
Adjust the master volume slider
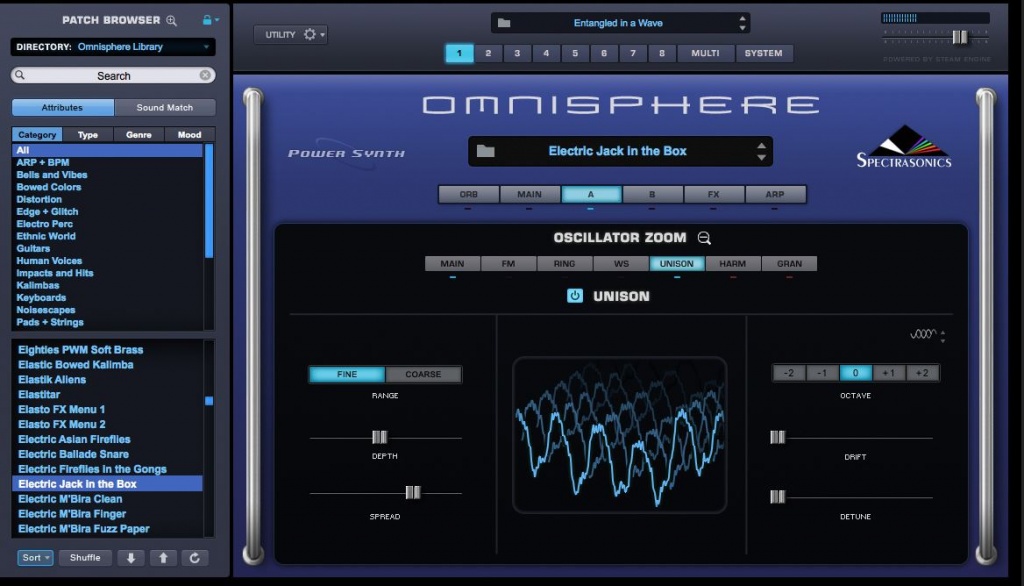pyautogui.click(x=959, y=37)
